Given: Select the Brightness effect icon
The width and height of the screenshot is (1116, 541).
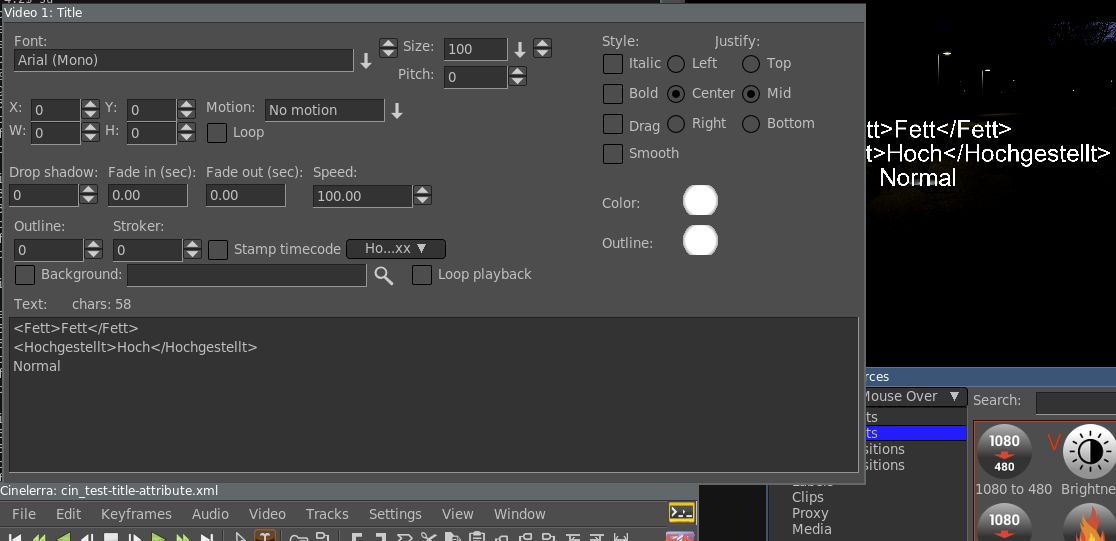Looking at the screenshot, I should tap(1088, 451).
